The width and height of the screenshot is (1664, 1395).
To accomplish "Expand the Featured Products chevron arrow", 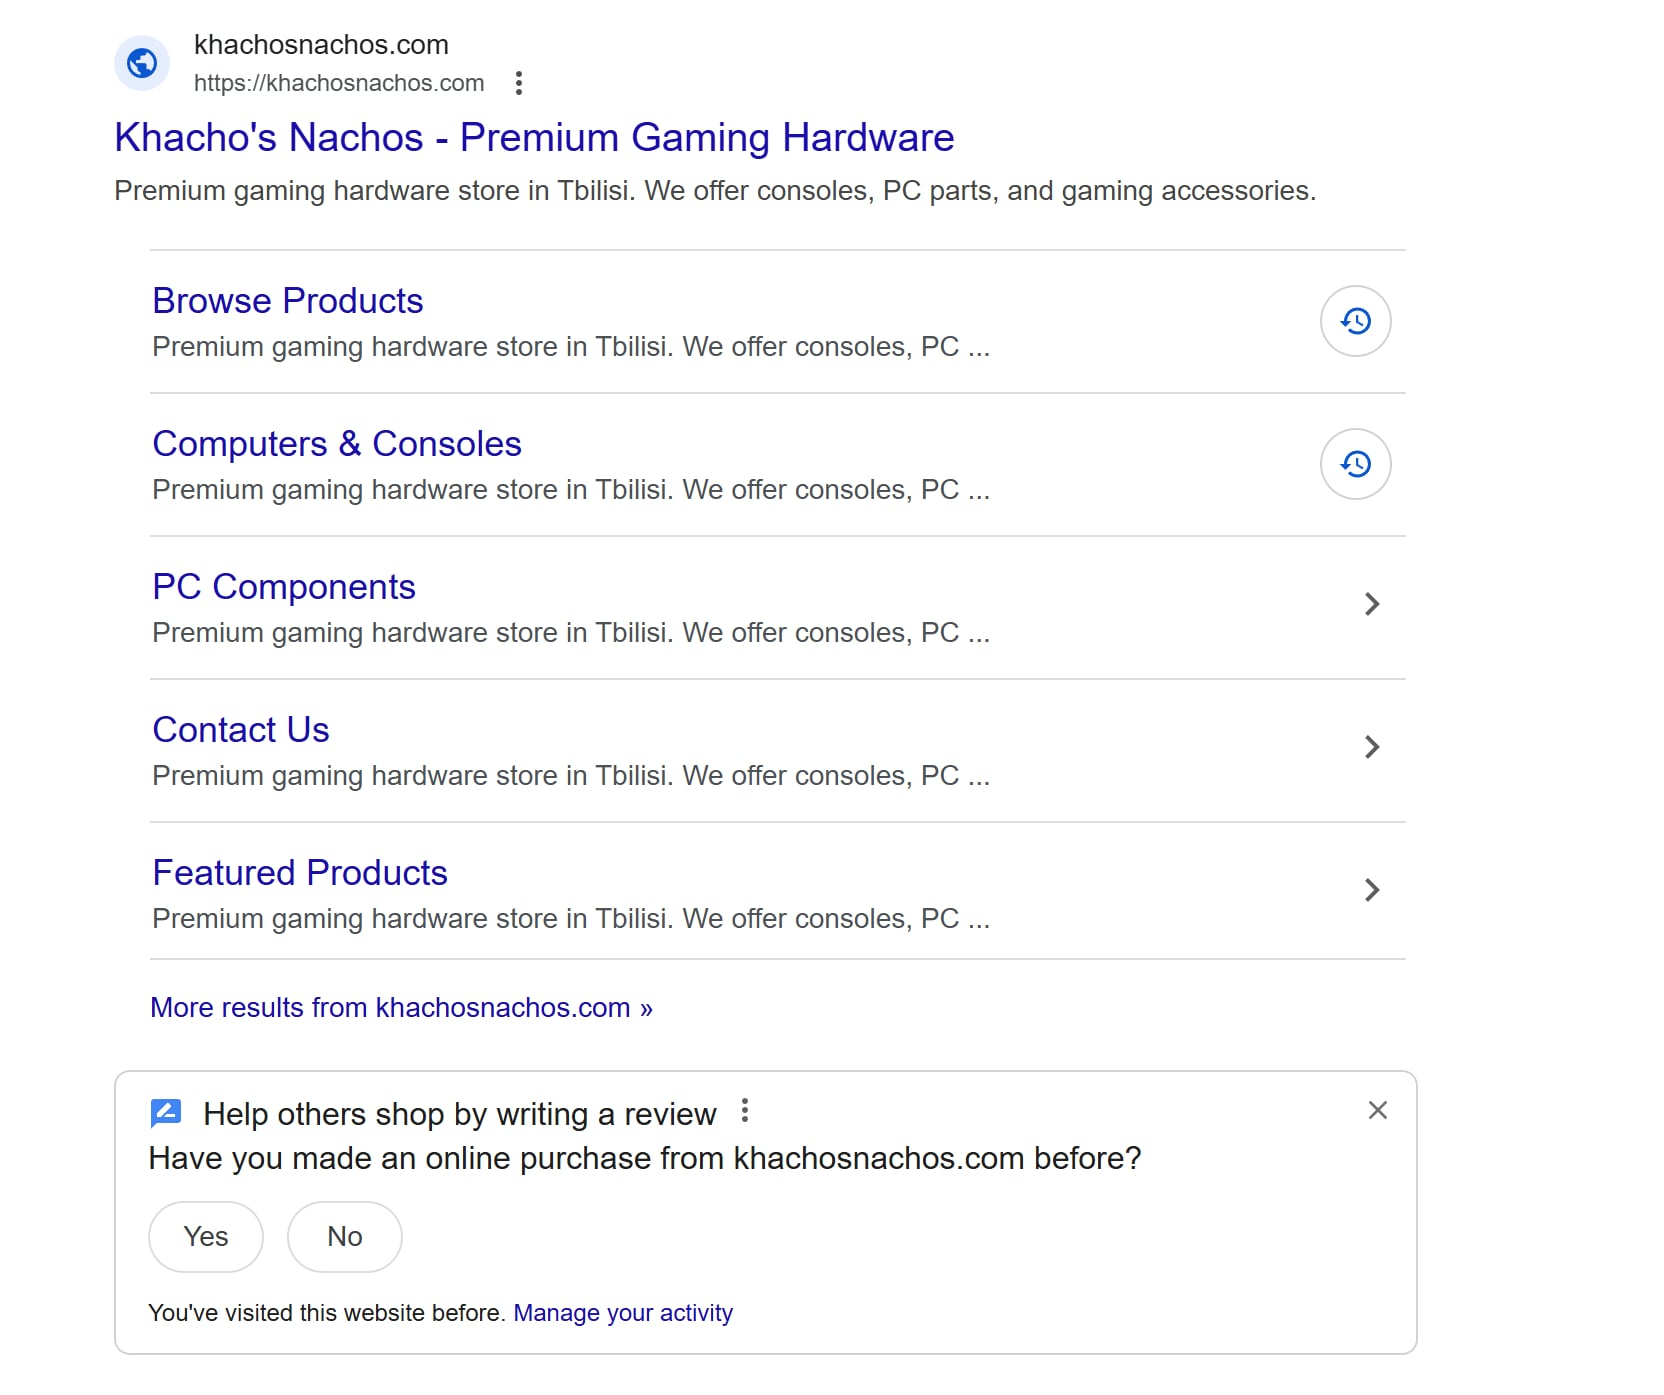I will click(x=1371, y=890).
